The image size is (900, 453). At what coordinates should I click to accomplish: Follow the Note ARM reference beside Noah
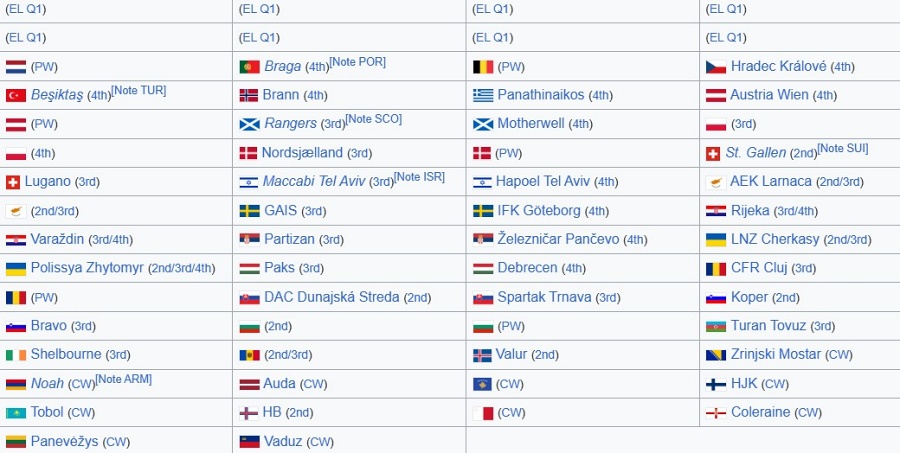tap(123, 379)
